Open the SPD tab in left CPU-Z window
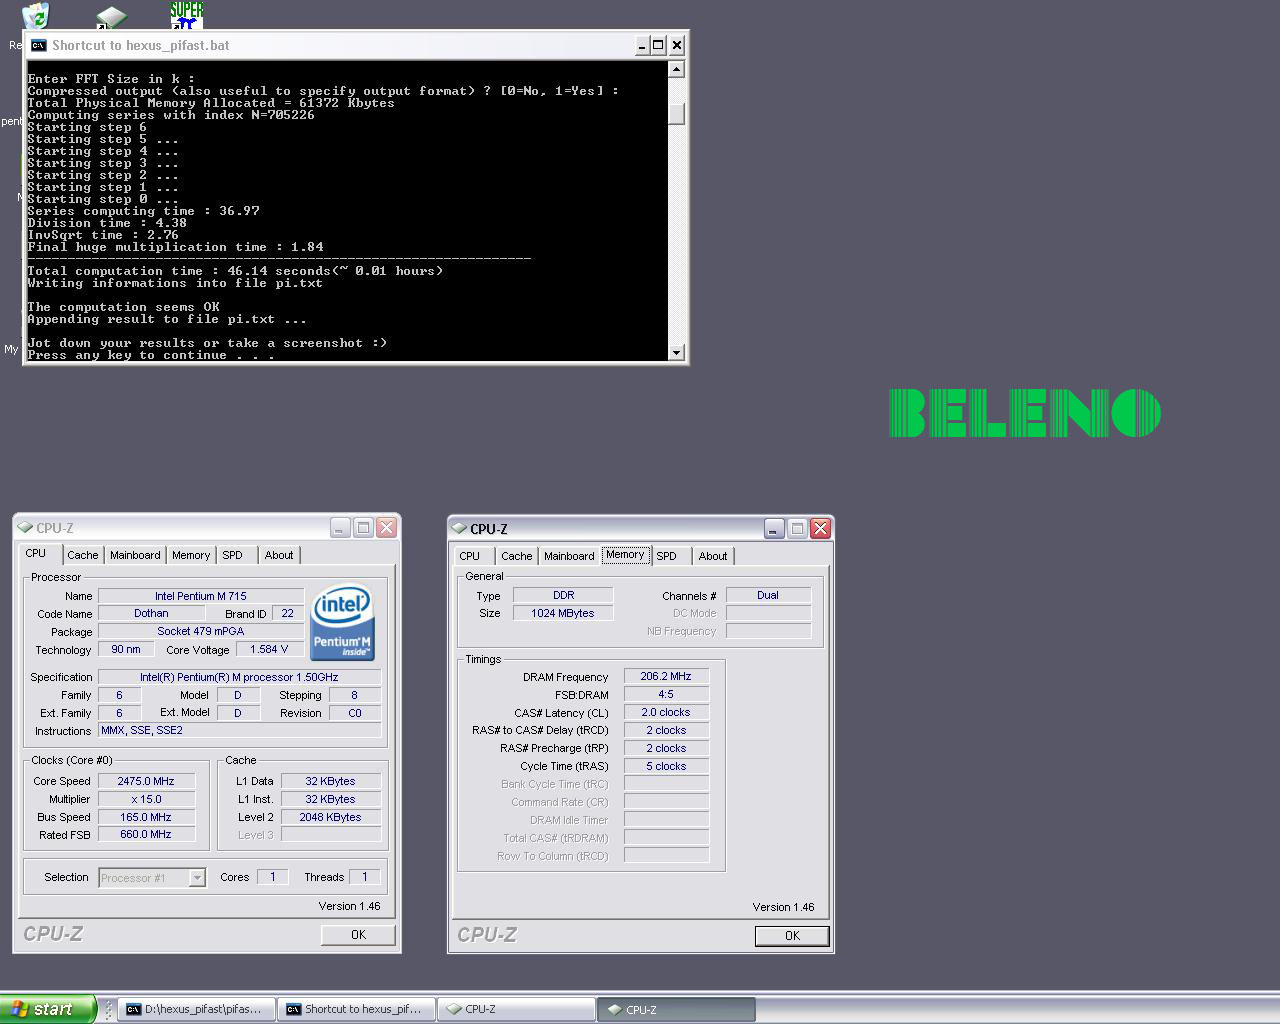1280x1024 pixels. pos(233,555)
